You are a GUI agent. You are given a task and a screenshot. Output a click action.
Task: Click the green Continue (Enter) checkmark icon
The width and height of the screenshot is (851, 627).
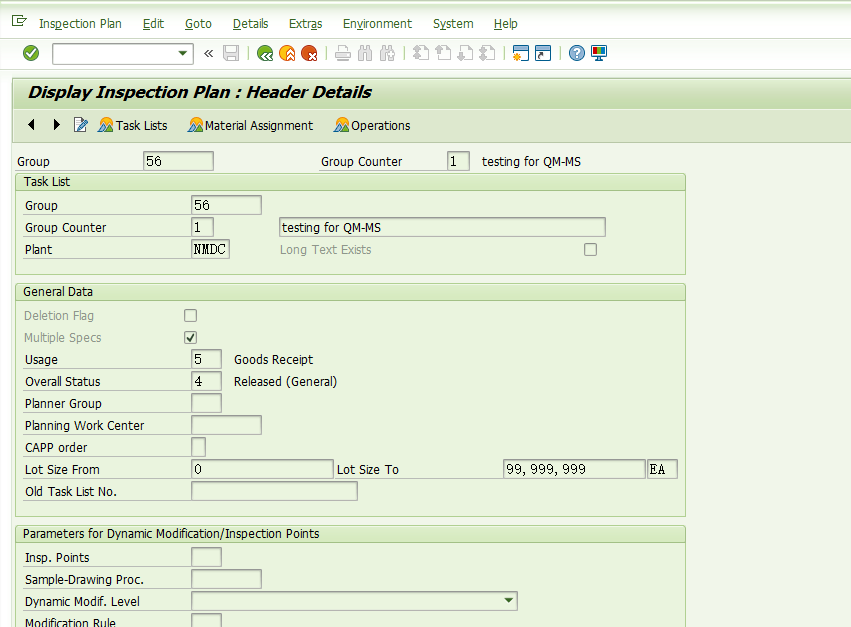[x=30, y=53]
